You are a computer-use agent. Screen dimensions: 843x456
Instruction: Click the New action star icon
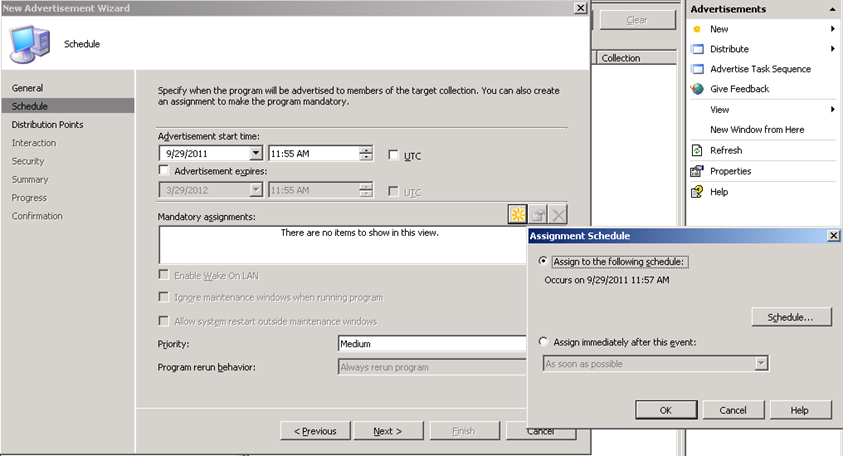697,29
